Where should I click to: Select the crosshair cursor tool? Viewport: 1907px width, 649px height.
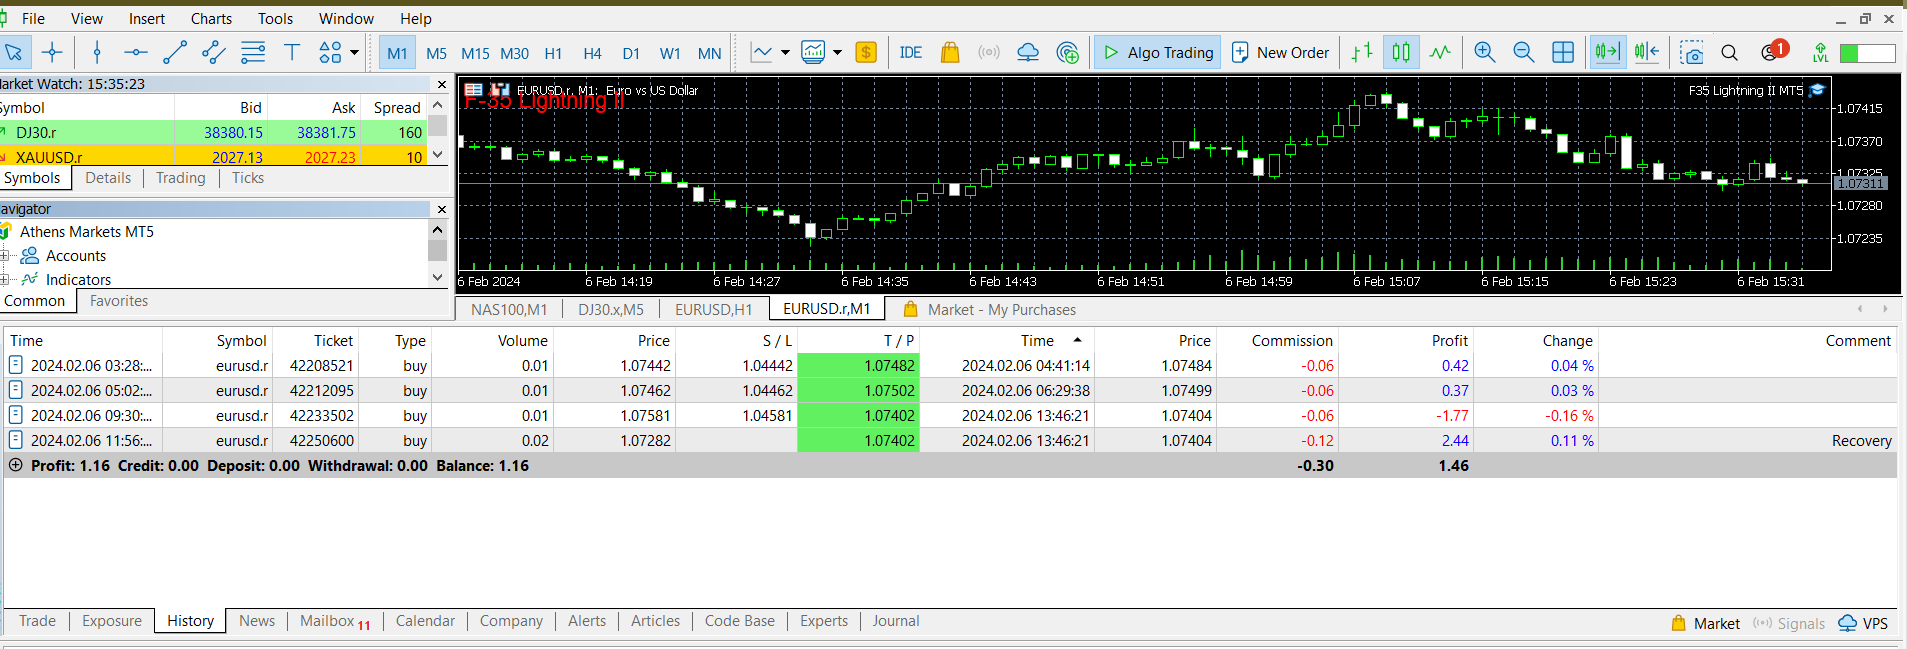click(x=52, y=53)
